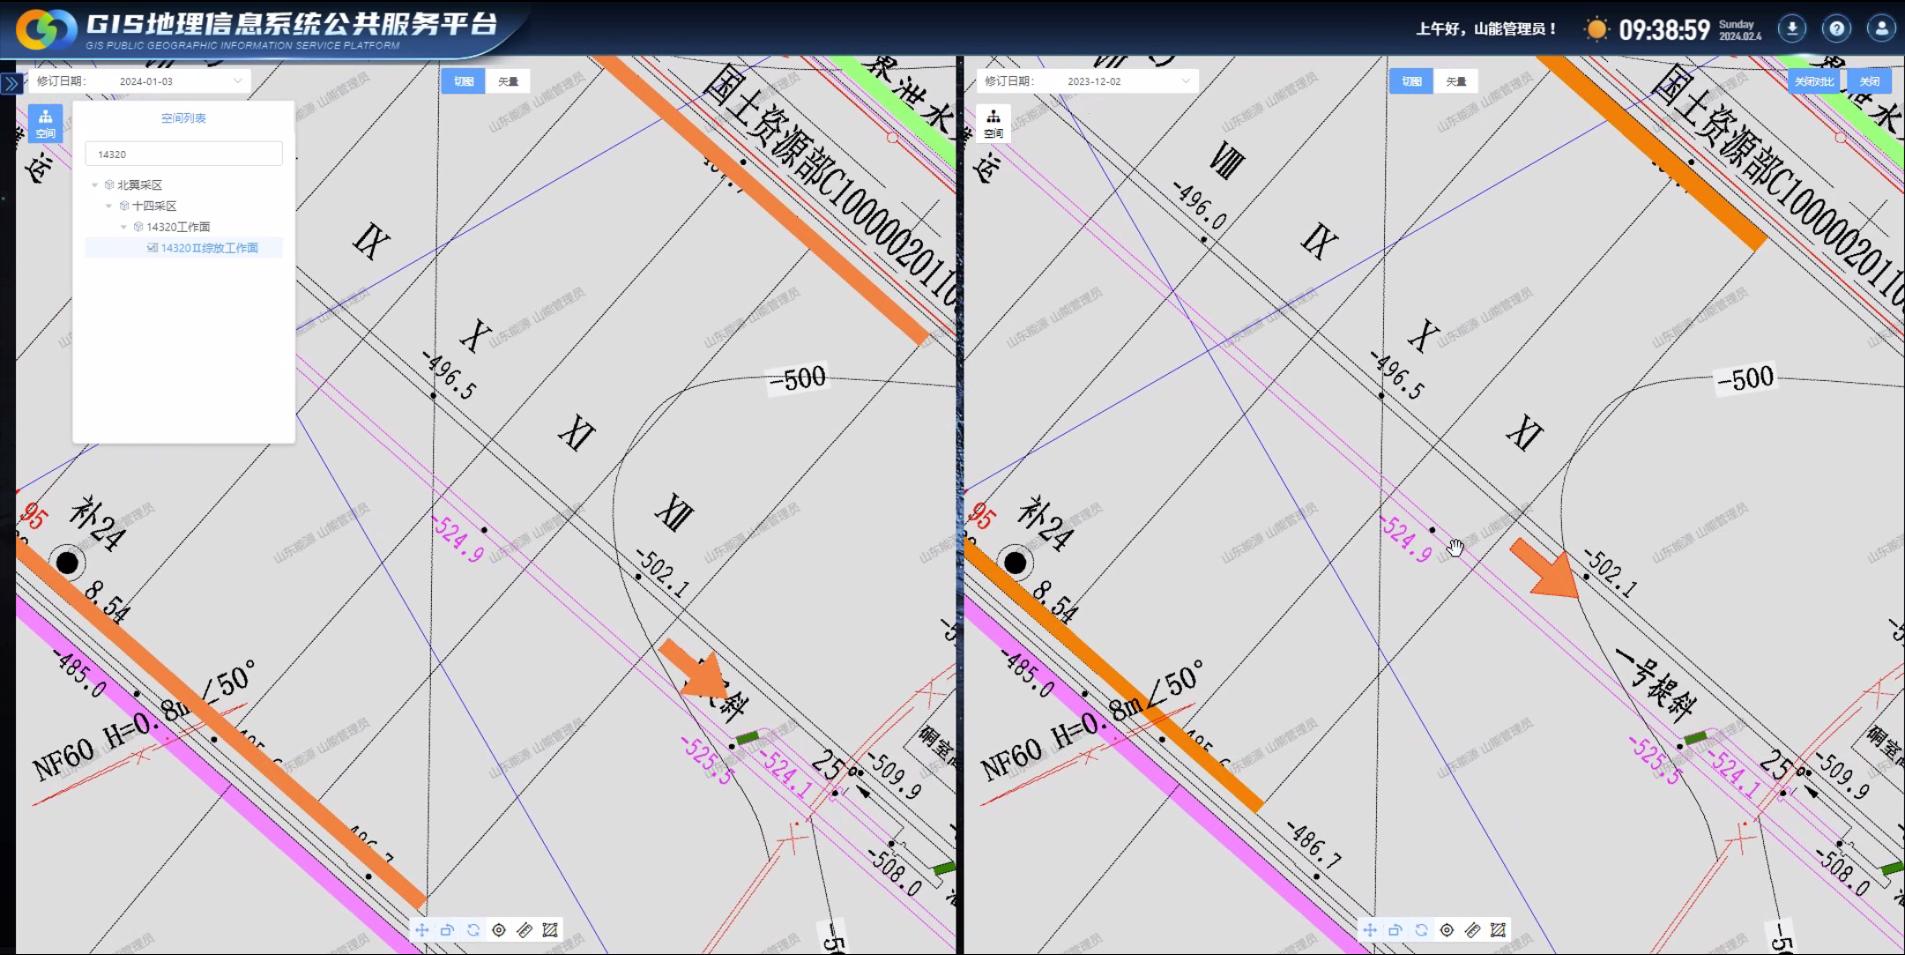Click the 关闭对比 button
Viewport: 1905px width, 955px height.
coord(1814,81)
